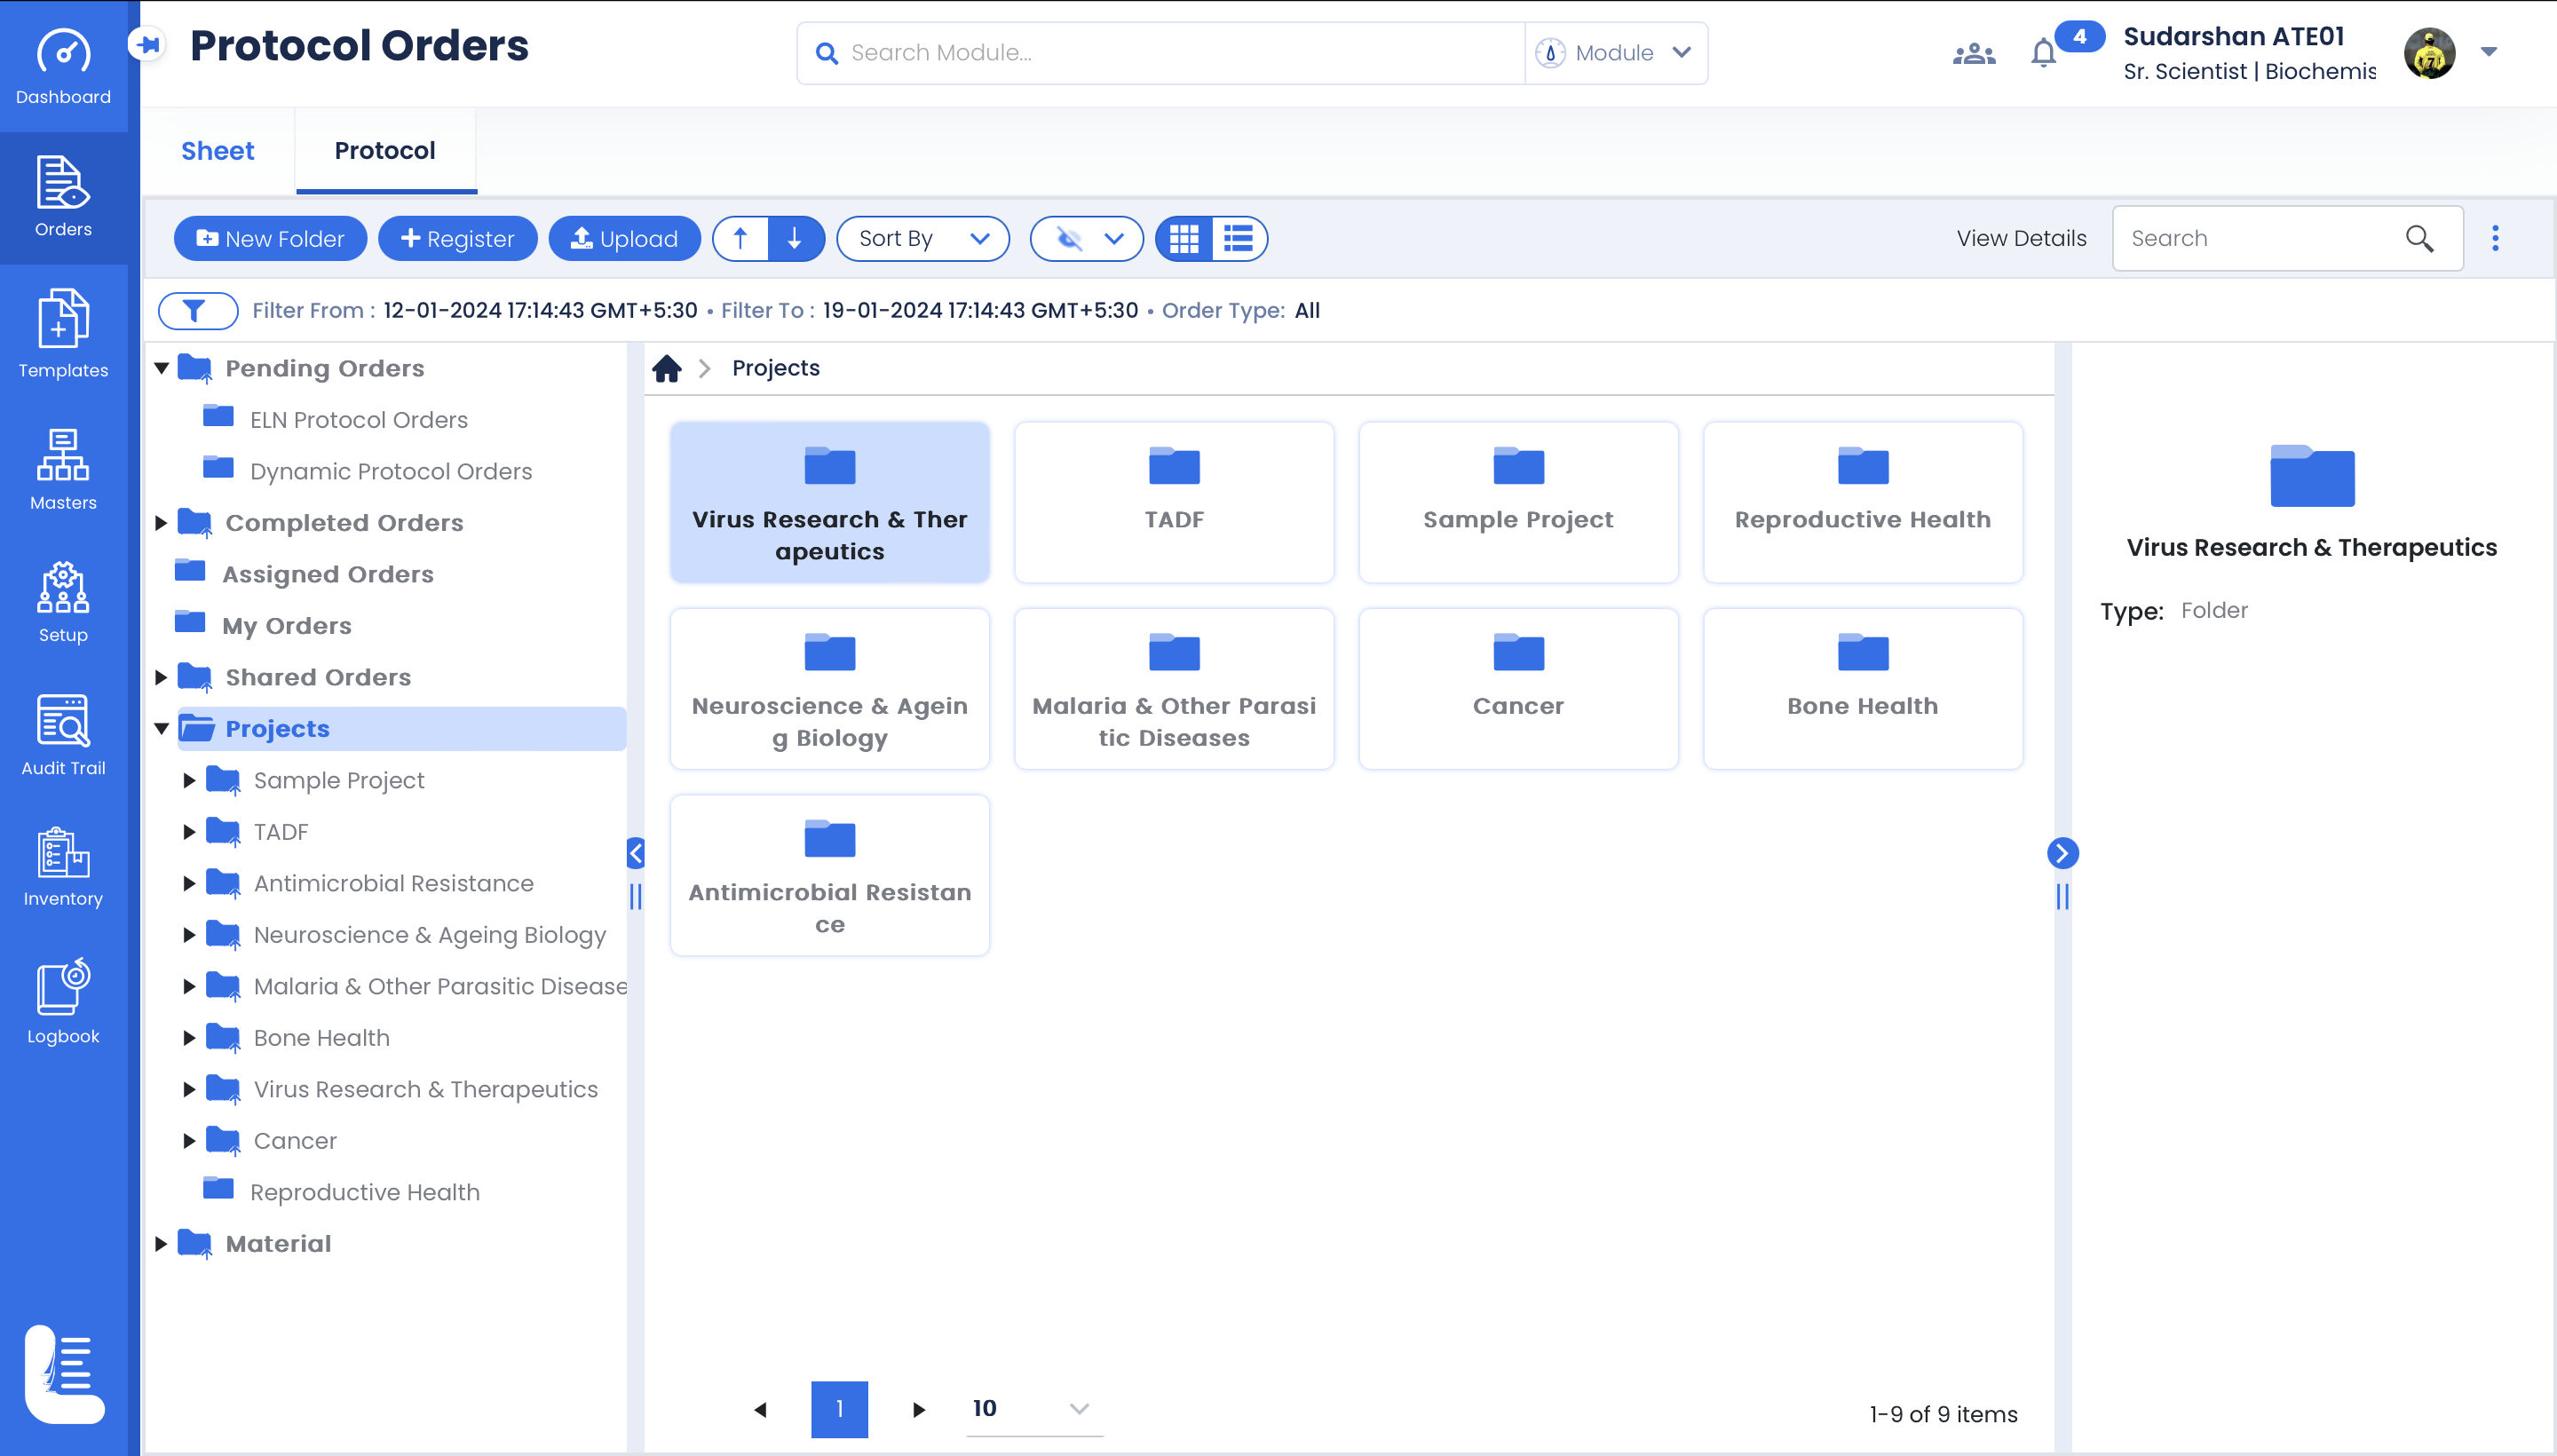Switch to the Sheet tab
The height and width of the screenshot is (1456, 2557).
click(x=217, y=151)
